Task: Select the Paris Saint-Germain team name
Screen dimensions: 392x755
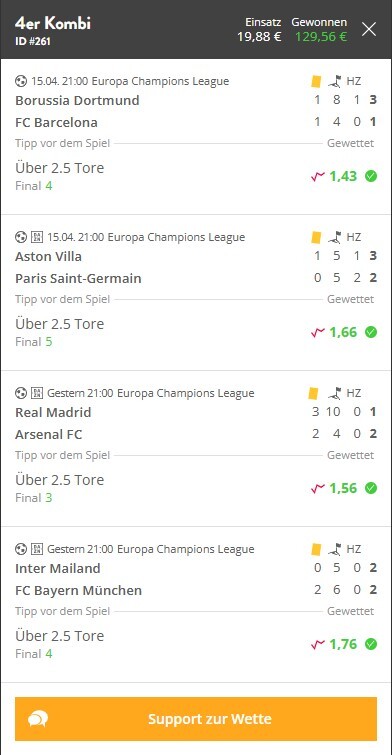Action: pyautogui.click(x=78, y=278)
